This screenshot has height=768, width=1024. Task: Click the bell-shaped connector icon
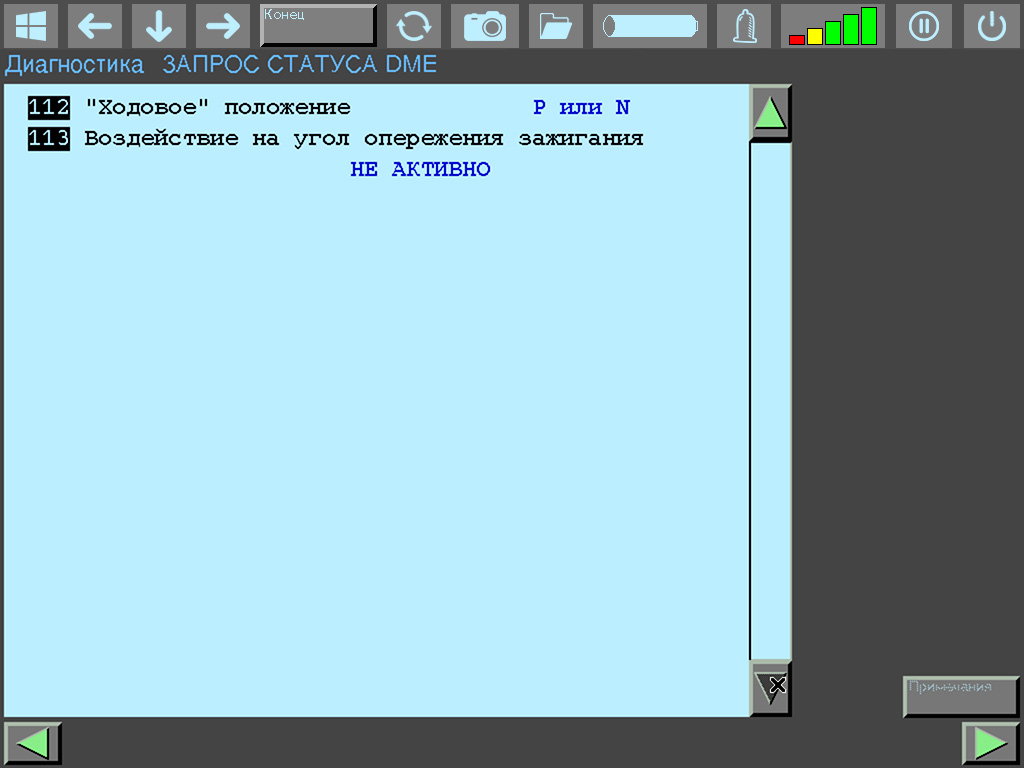click(x=743, y=26)
